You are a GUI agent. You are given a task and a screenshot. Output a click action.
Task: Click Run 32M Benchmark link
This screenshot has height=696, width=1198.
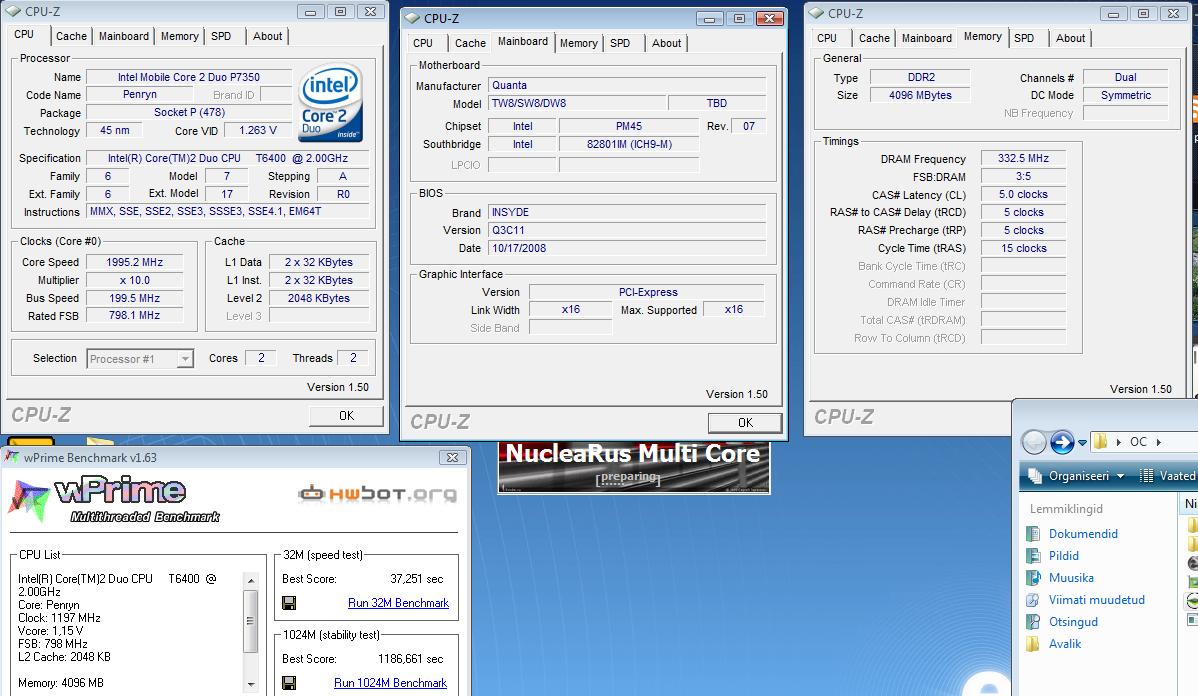coord(398,603)
